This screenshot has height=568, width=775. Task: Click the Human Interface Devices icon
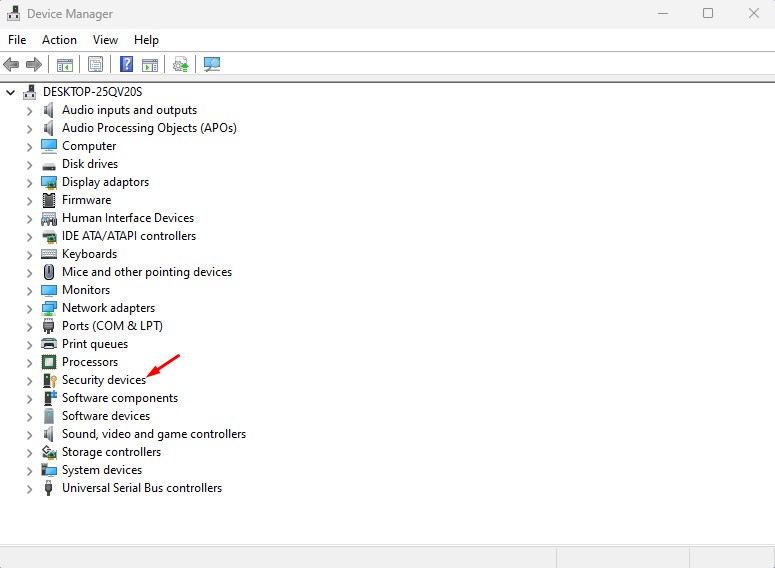(49, 218)
